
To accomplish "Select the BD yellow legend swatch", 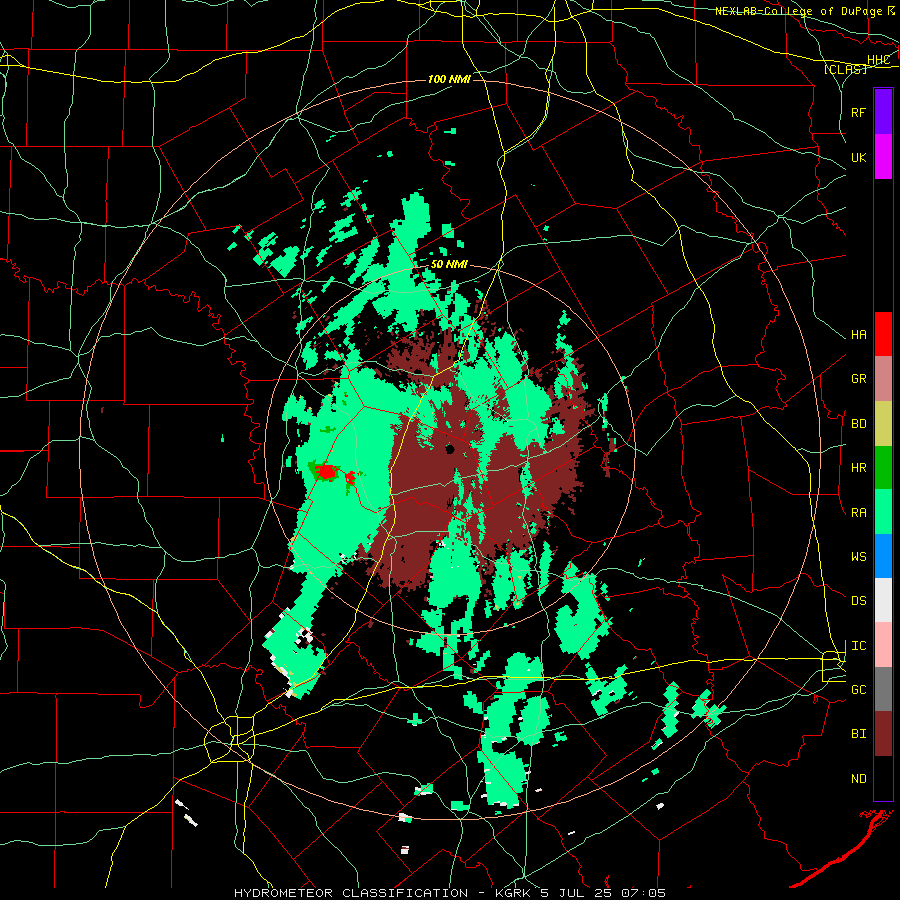I will (883, 424).
